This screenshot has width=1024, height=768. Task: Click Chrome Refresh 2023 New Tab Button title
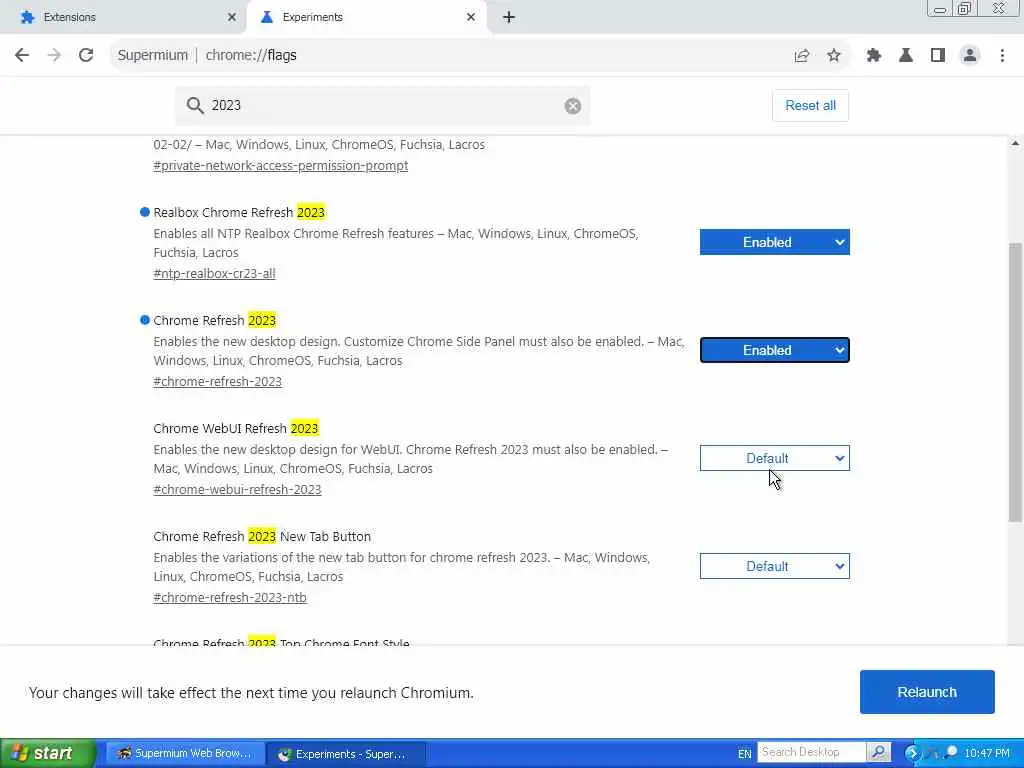[x=262, y=537]
